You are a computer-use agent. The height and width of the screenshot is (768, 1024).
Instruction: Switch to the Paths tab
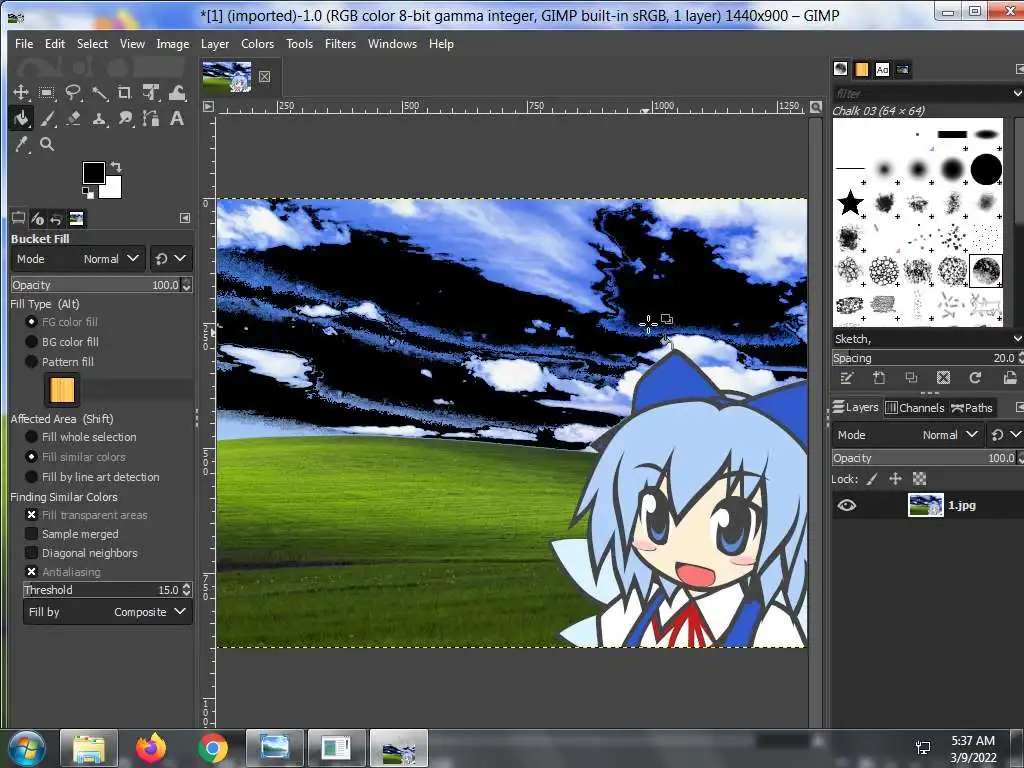(972, 408)
